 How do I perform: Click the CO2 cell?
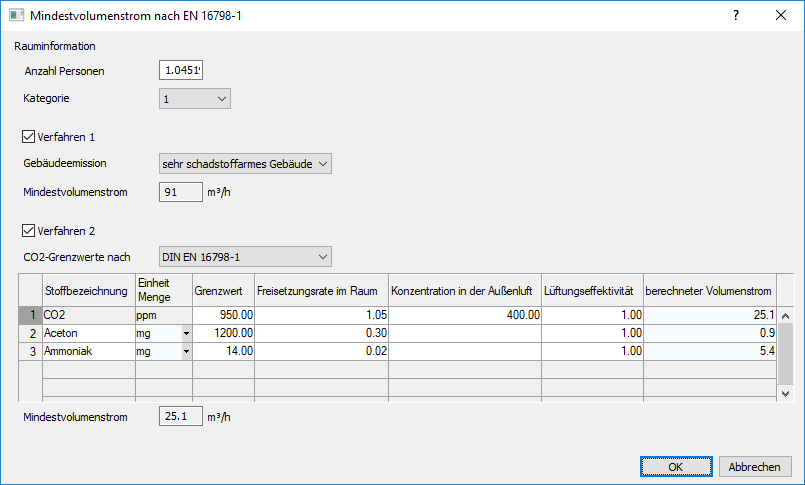coord(89,316)
